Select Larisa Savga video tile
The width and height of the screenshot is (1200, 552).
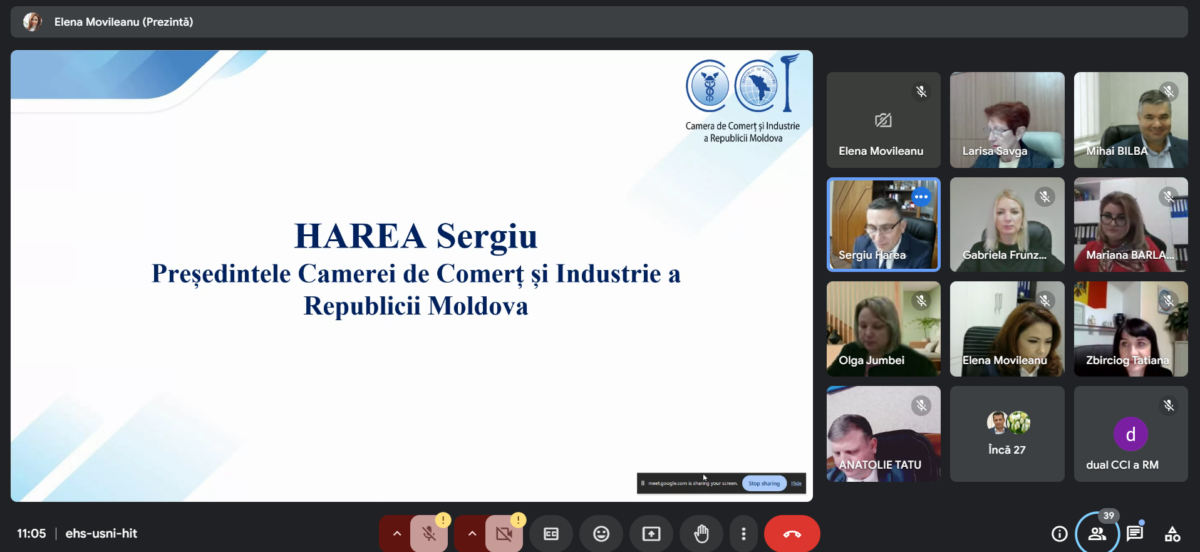tap(1007, 120)
